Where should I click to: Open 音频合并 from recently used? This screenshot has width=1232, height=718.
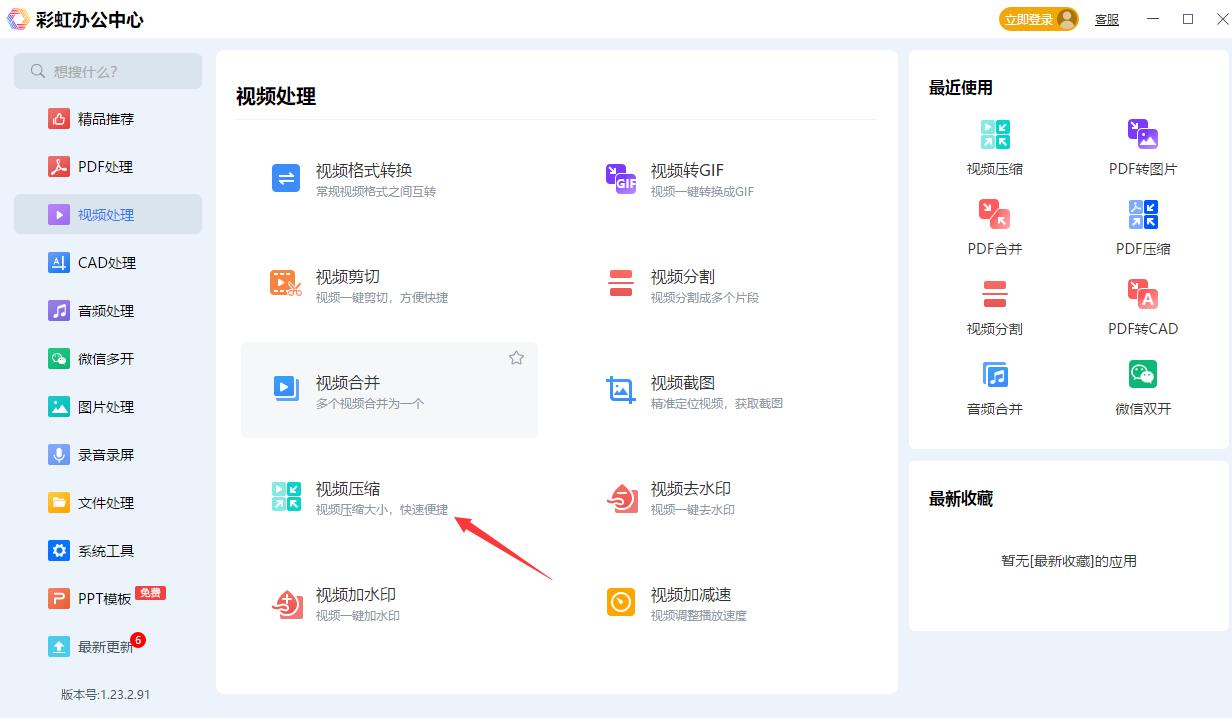point(994,383)
